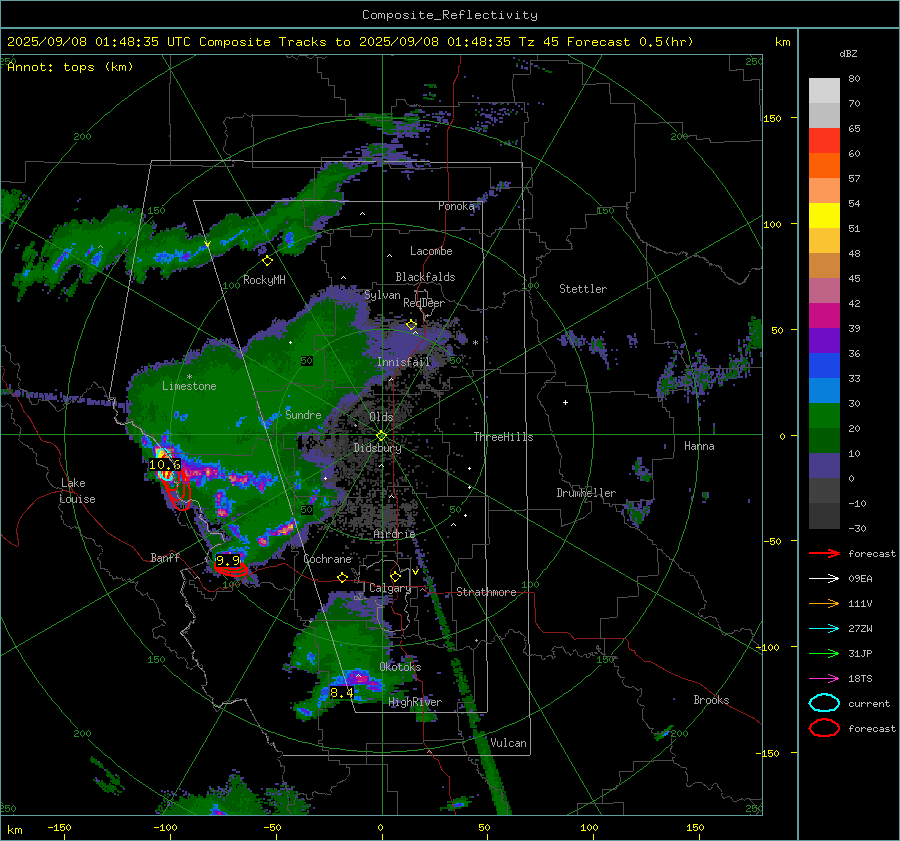Viewport: 900px width, 841px height.
Task: Select the orange 111V arrow legend icon
Action: [x=824, y=603]
